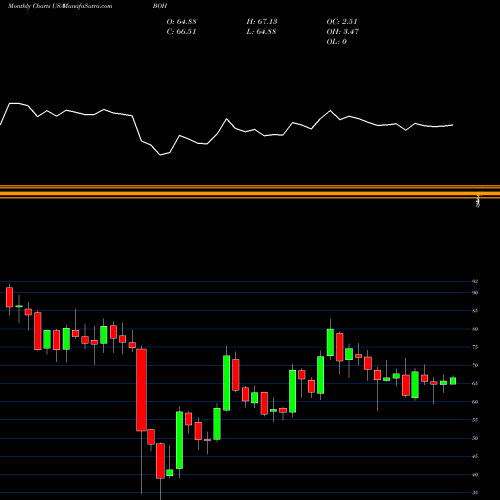This screenshot has width=500, height=500.
Task: Select the 'BOH' ticker symbol label
Action: click(160, 6)
